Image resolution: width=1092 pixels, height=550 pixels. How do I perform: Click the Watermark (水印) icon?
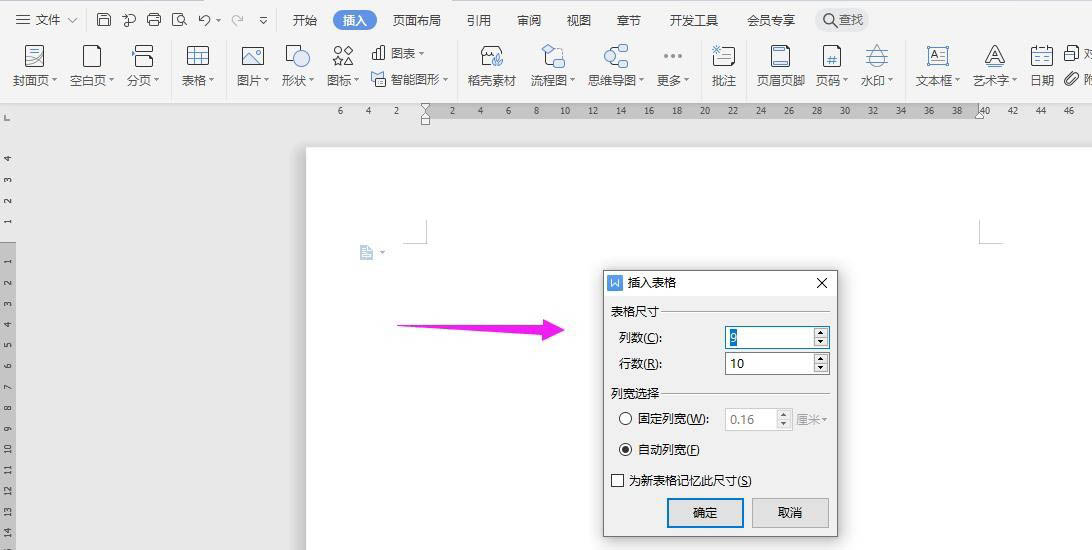click(876, 57)
